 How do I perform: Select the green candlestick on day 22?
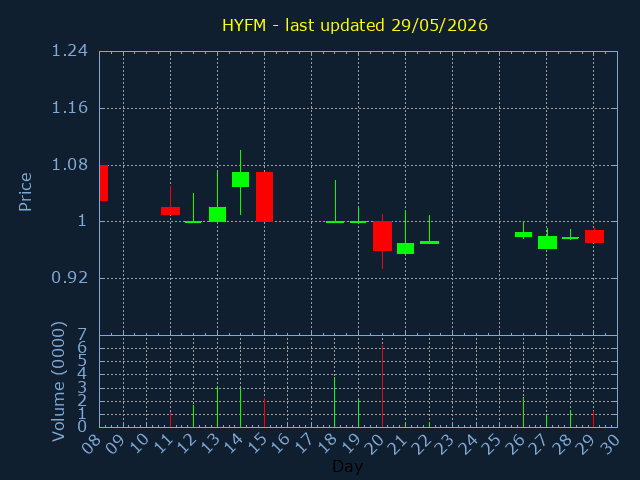click(x=429, y=242)
